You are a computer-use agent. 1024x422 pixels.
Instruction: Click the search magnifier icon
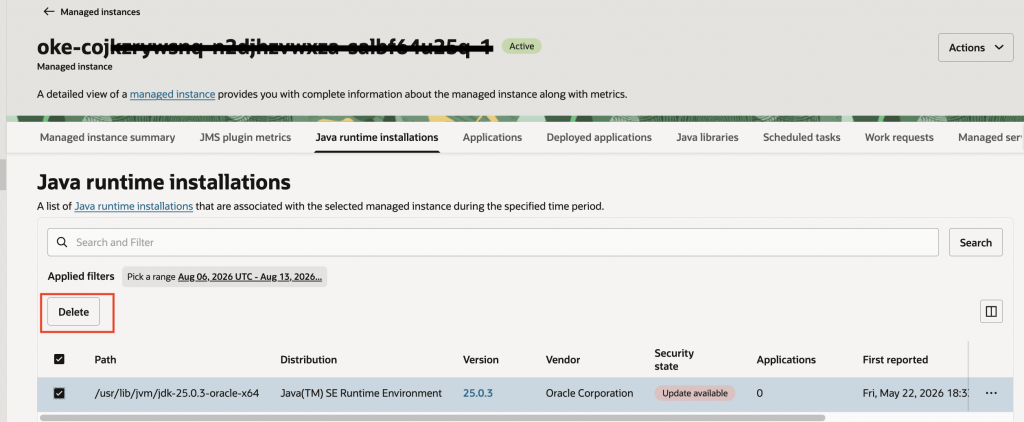coord(62,242)
